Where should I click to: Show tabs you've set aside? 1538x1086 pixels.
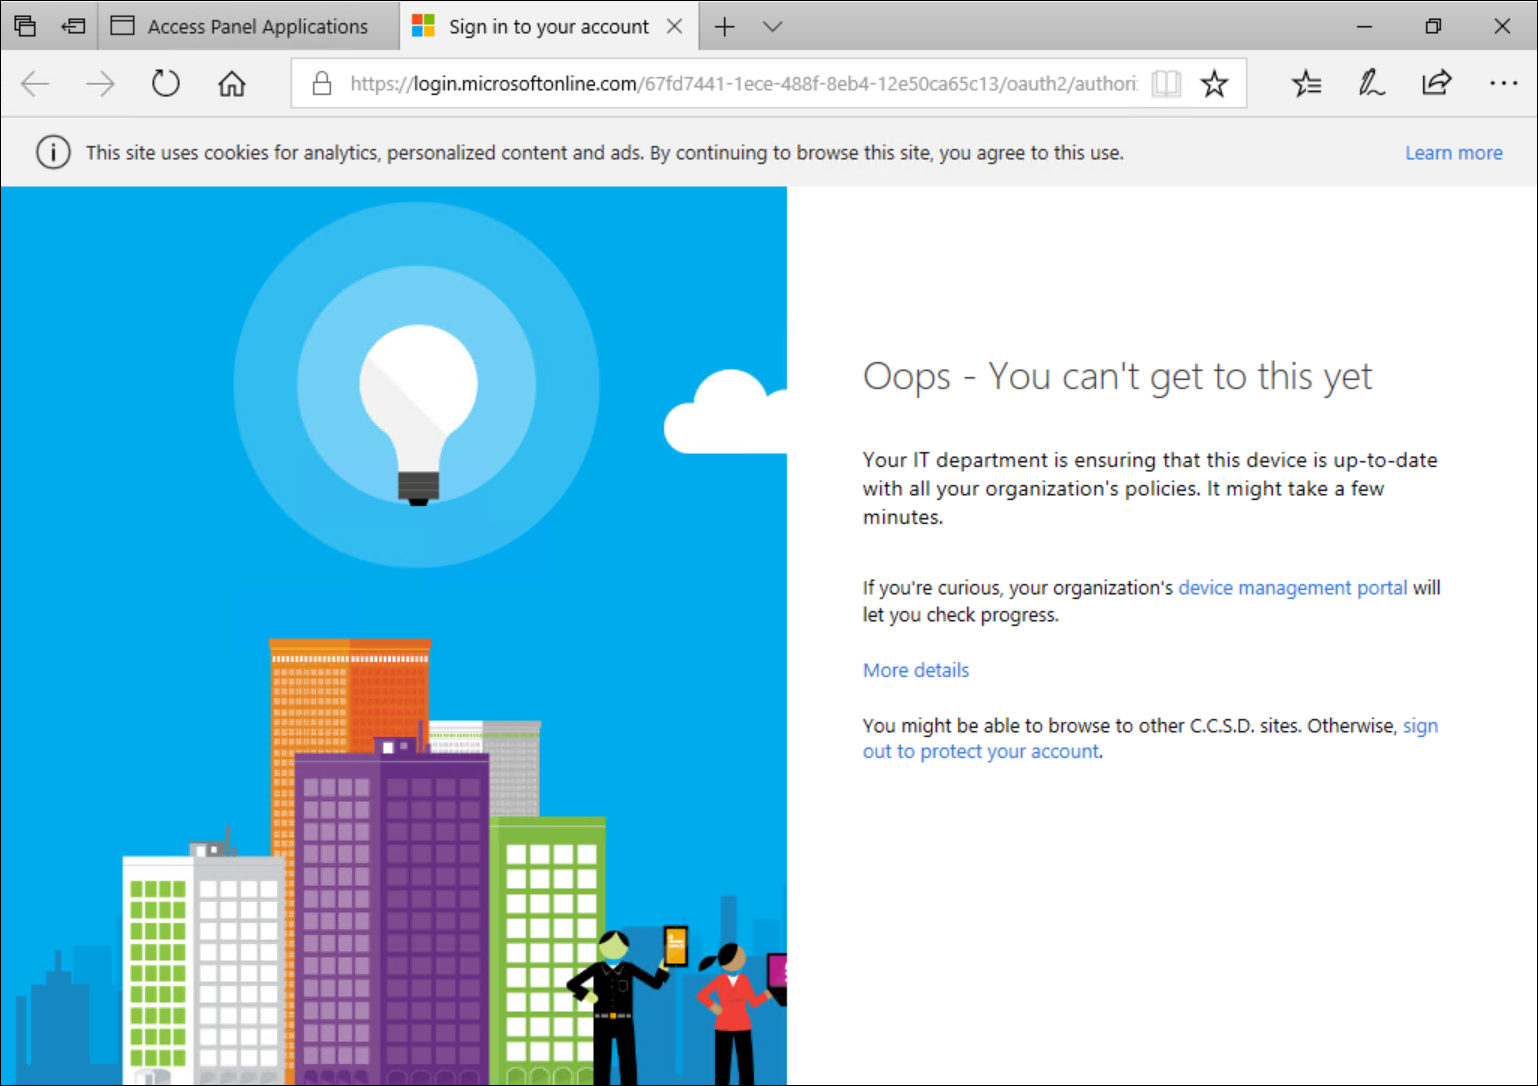tap(25, 27)
